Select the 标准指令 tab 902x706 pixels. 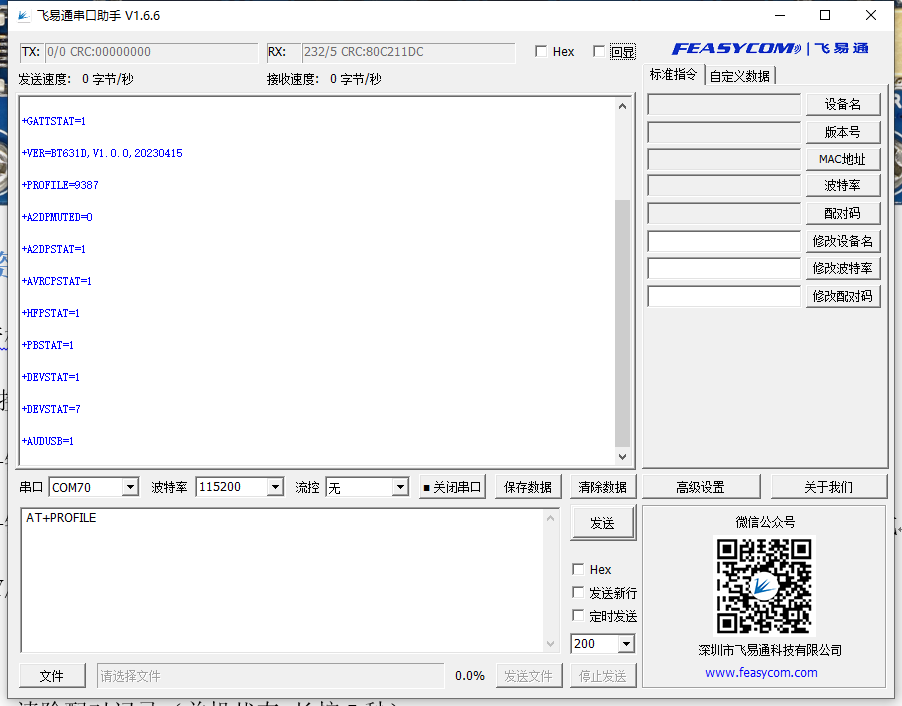tap(673, 74)
